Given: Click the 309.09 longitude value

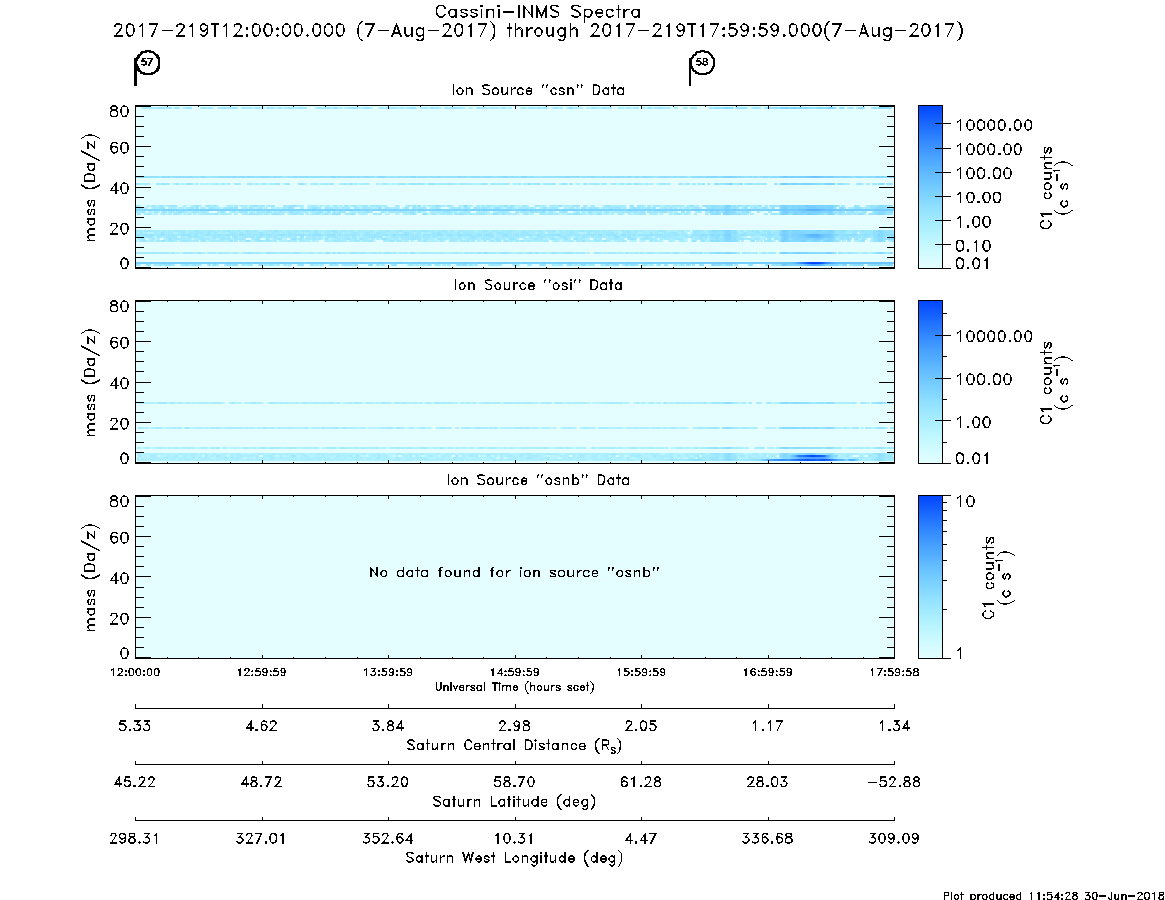Looking at the screenshot, I should 894,838.
